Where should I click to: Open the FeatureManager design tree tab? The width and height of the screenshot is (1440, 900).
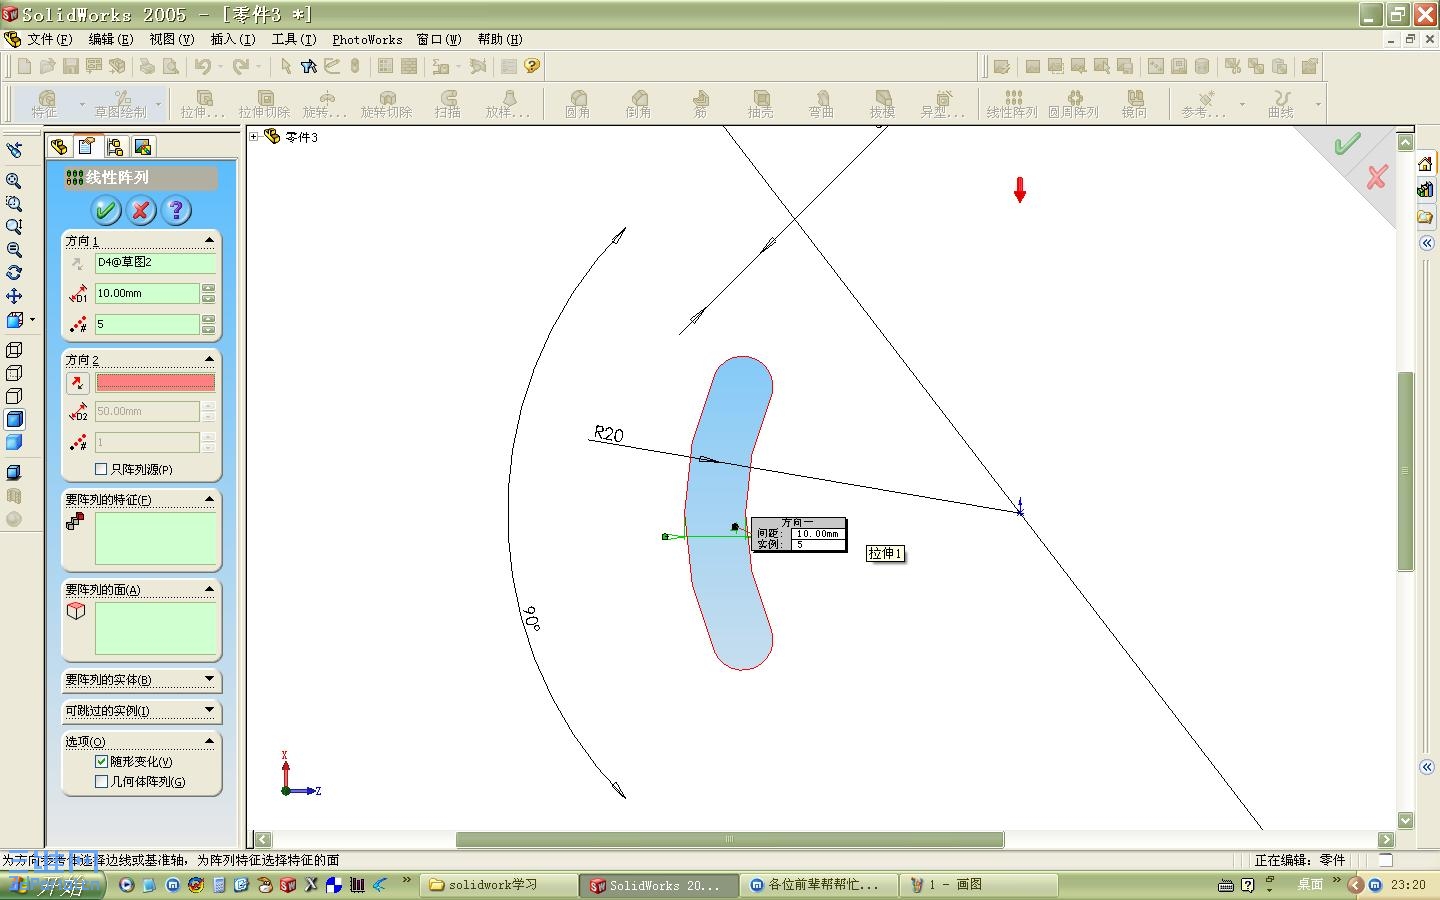[59, 147]
